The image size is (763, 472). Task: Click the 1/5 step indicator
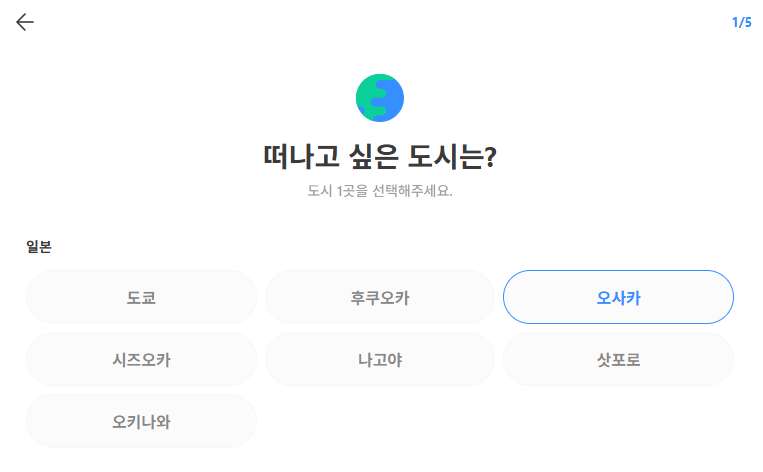[x=742, y=22]
